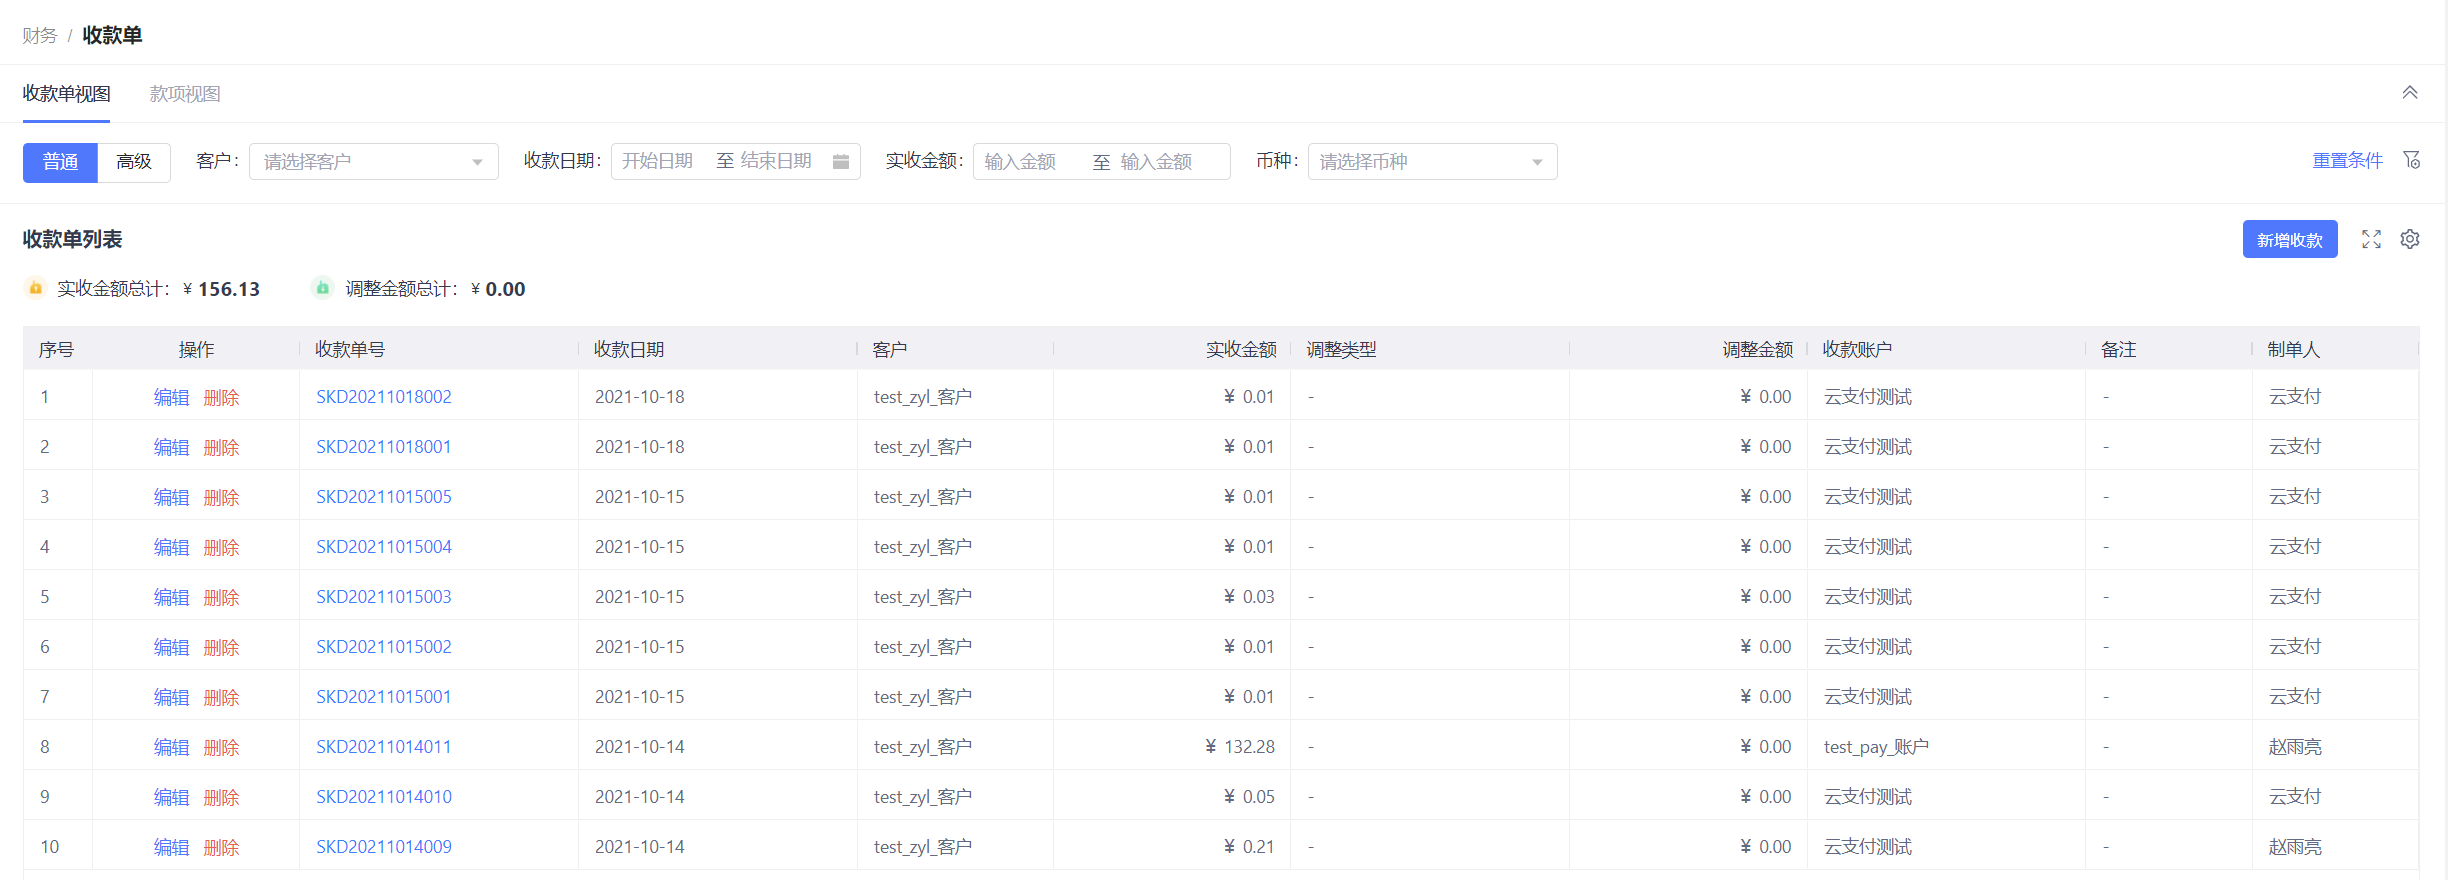Screen dimensions: 2448x880
Task: Click the filter funnel icon
Action: (x=2411, y=160)
